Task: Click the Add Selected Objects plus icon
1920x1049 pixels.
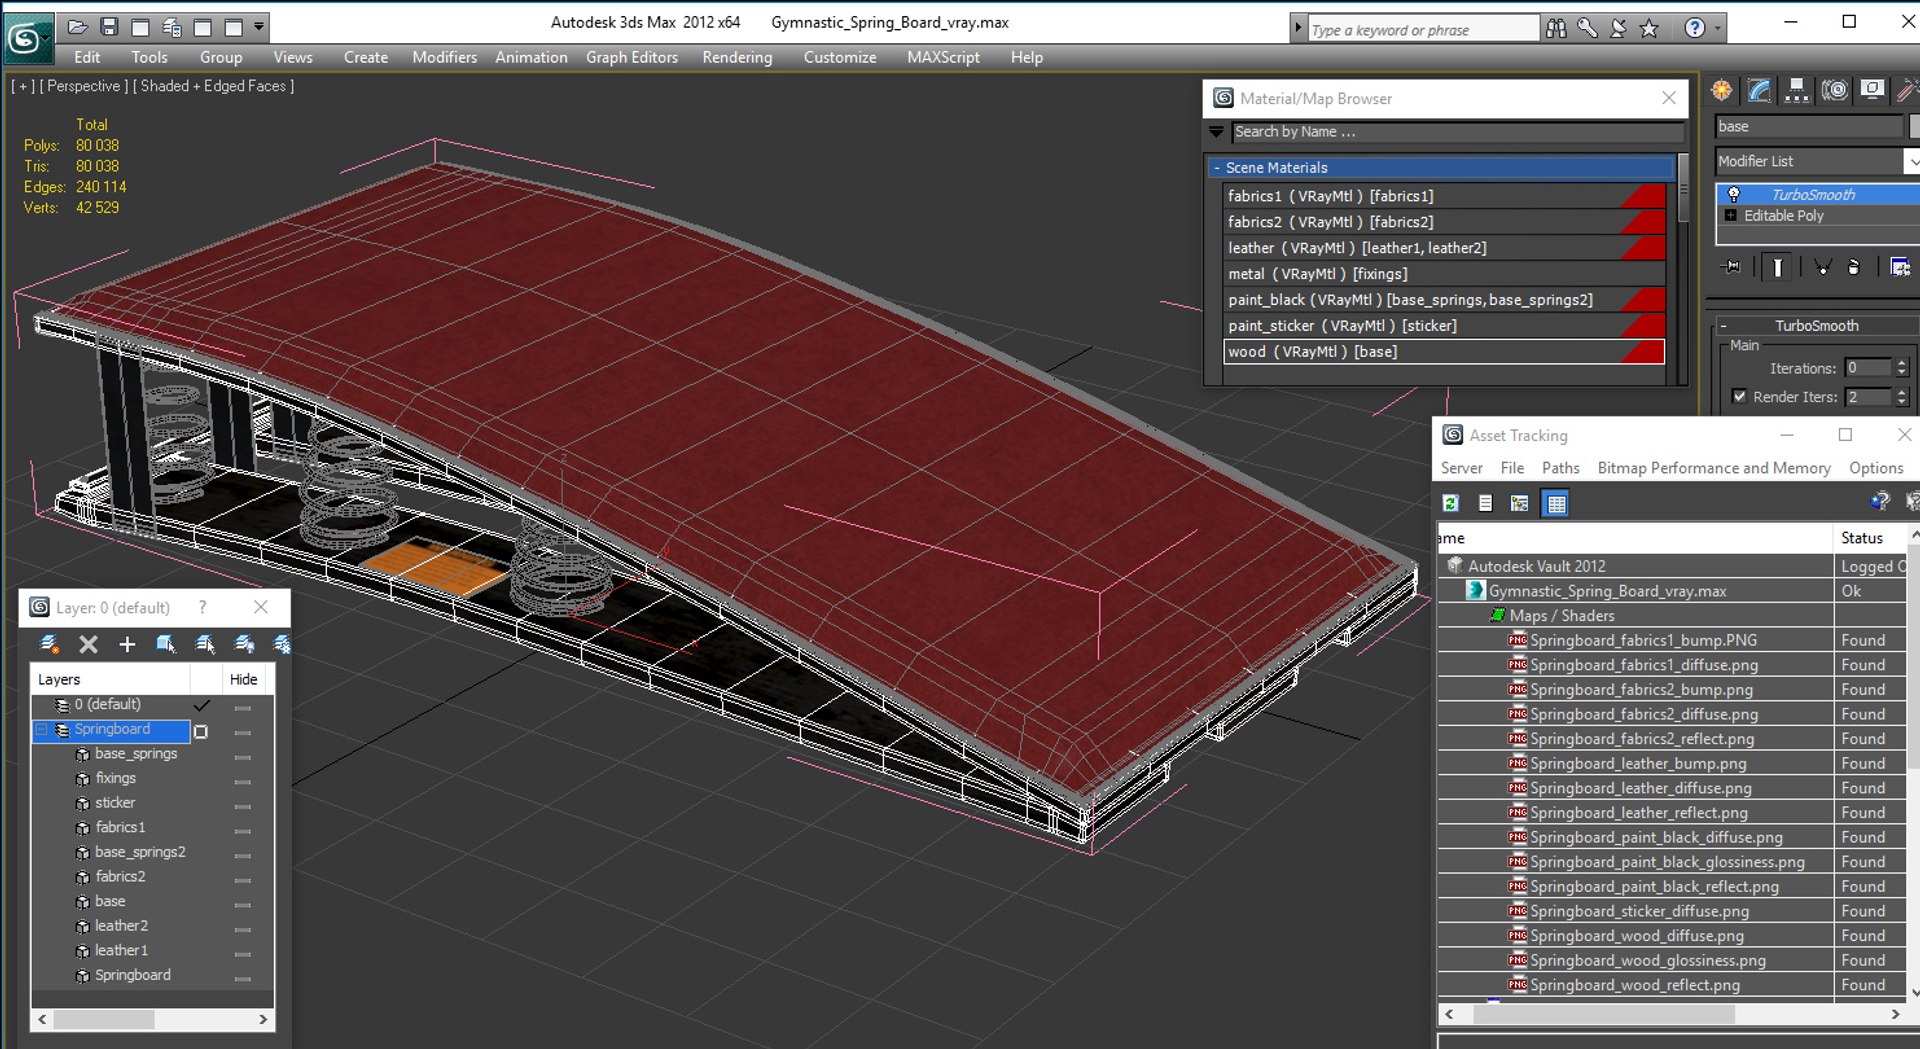Action: [x=127, y=644]
